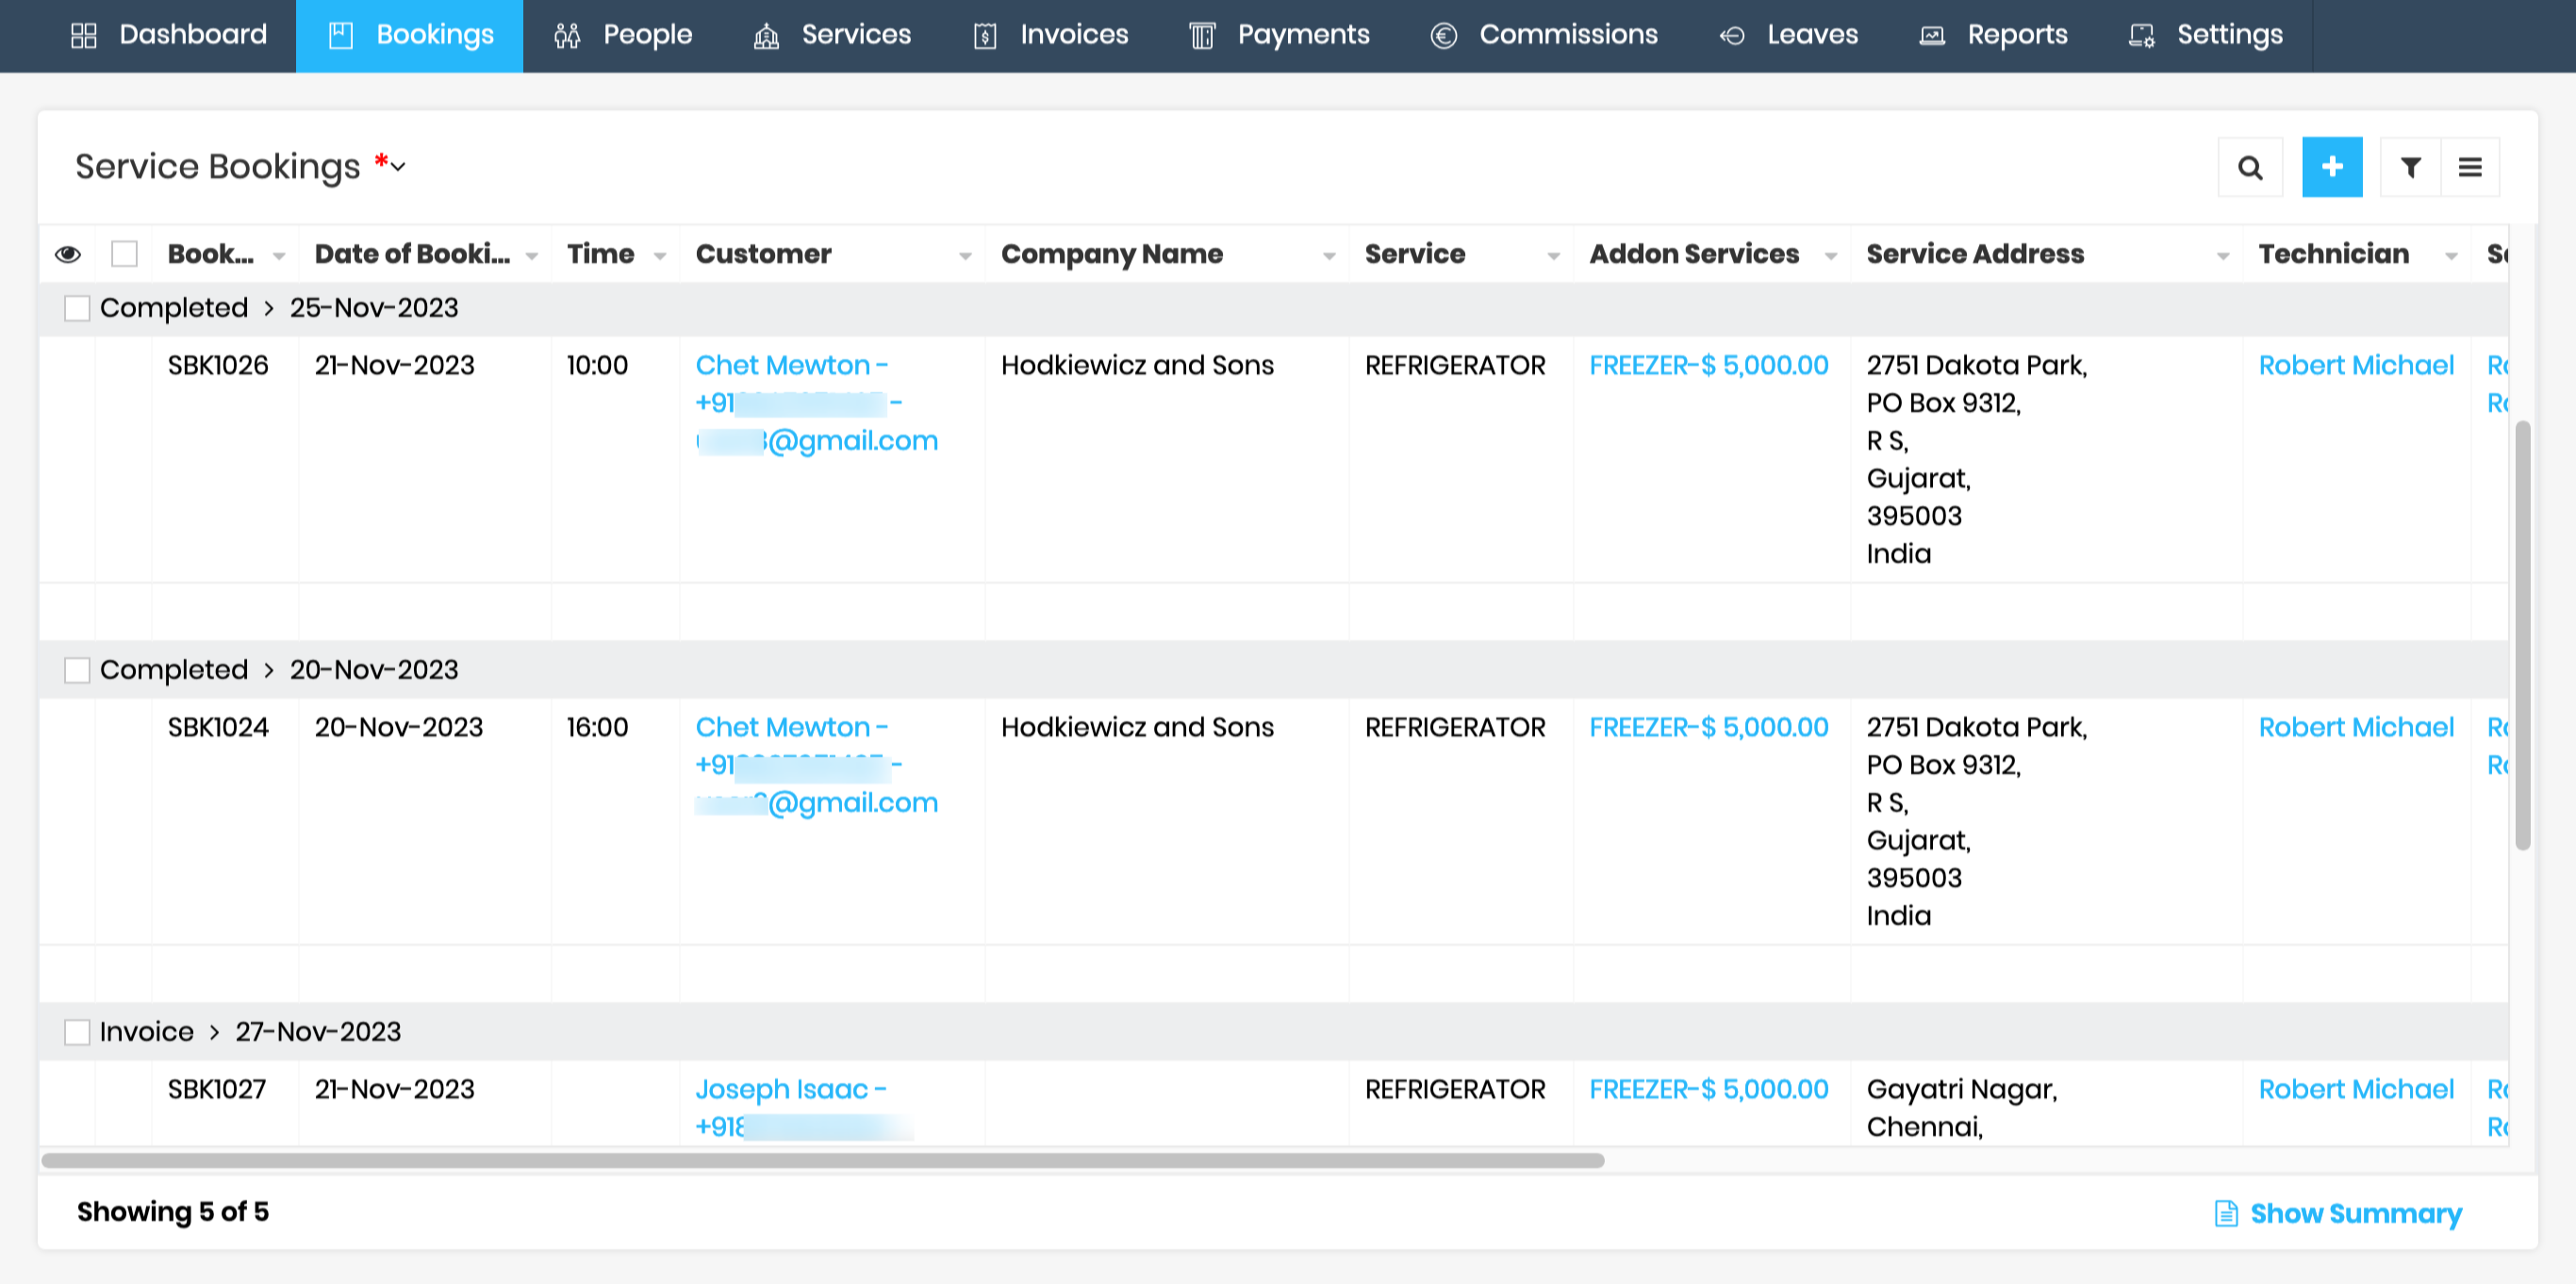This screenshot has width=2576, height=1284.
Task: Check the header select-all checkbox
Action: point(124,254)
